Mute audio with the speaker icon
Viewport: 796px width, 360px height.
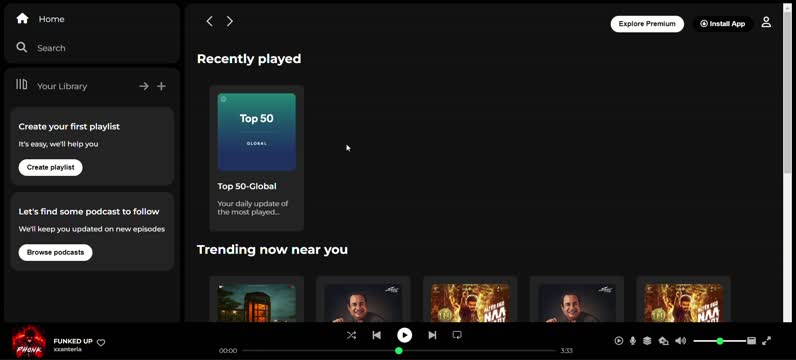[681, 341]
